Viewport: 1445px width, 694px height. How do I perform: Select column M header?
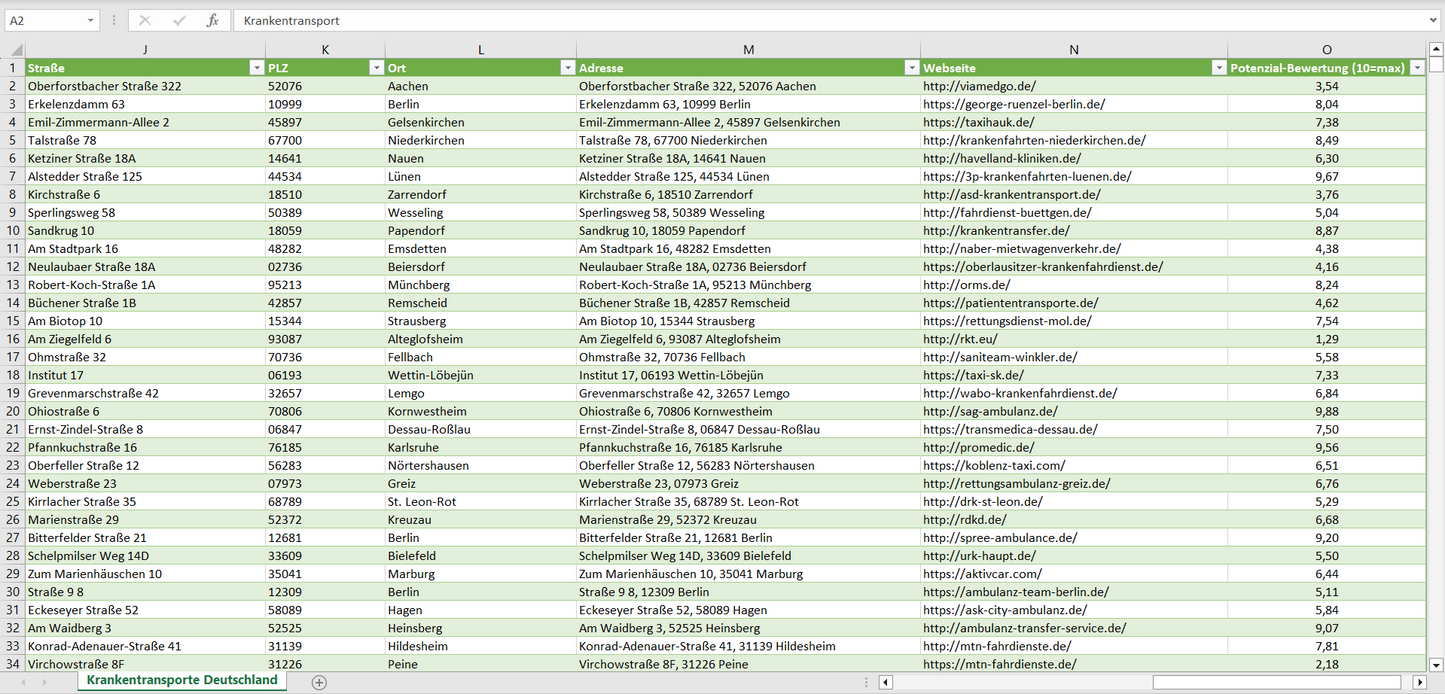748,50
